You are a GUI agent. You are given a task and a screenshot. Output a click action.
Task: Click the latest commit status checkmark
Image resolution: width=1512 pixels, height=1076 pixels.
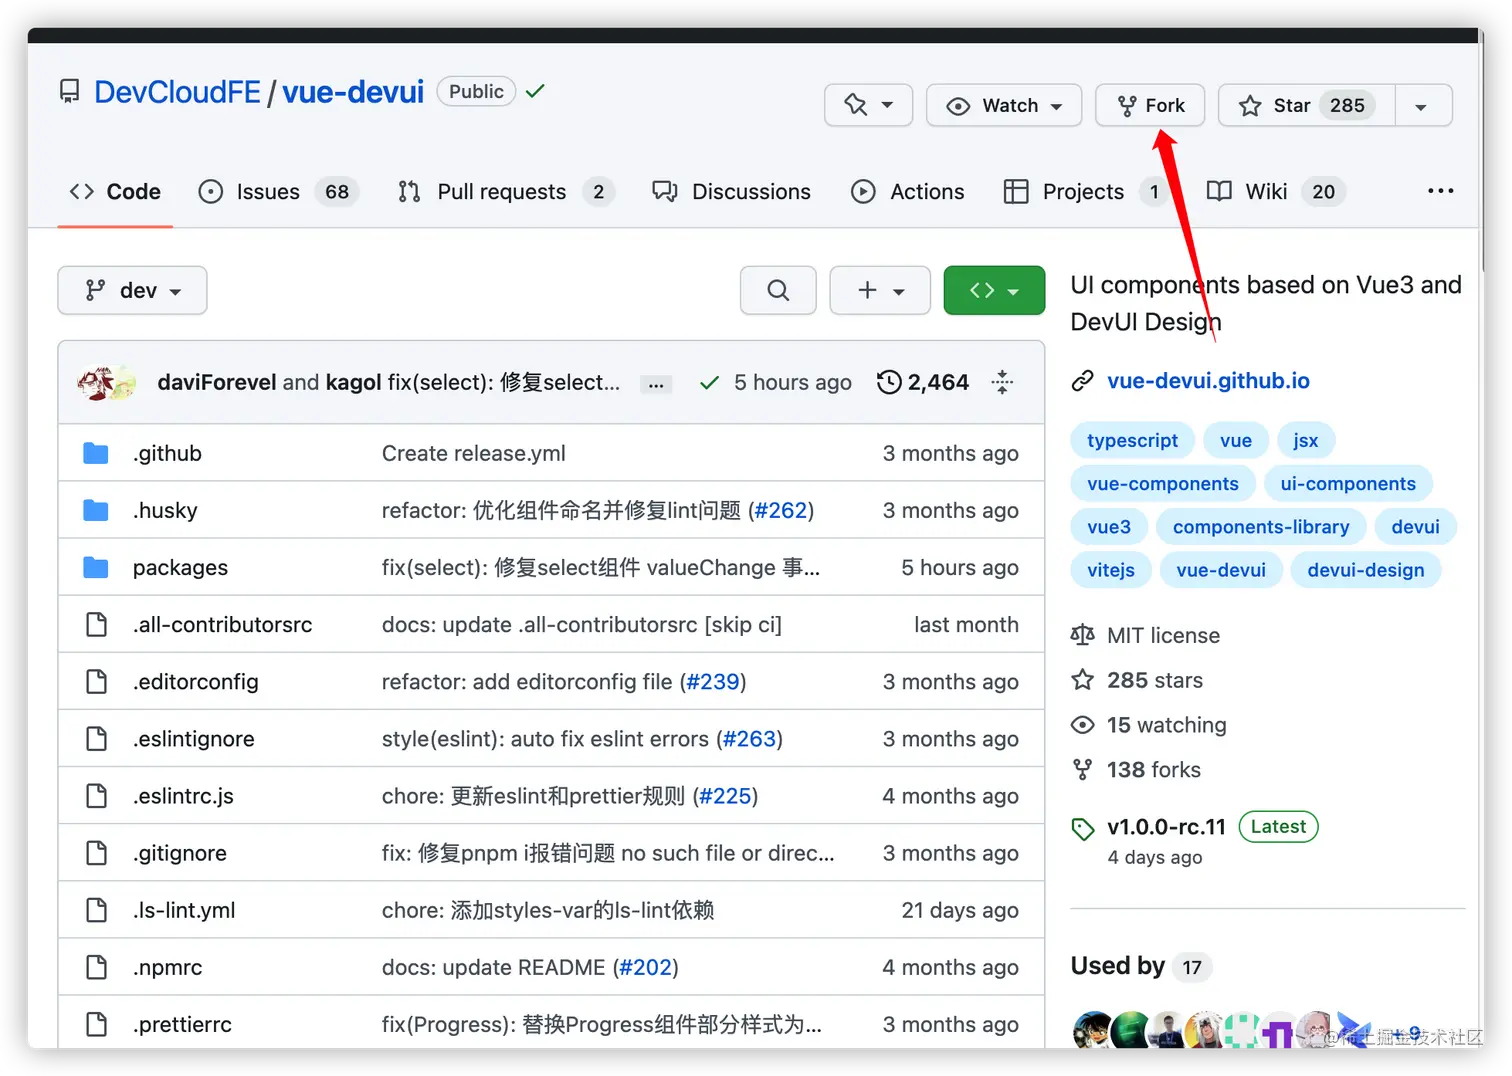pos(709,383)
